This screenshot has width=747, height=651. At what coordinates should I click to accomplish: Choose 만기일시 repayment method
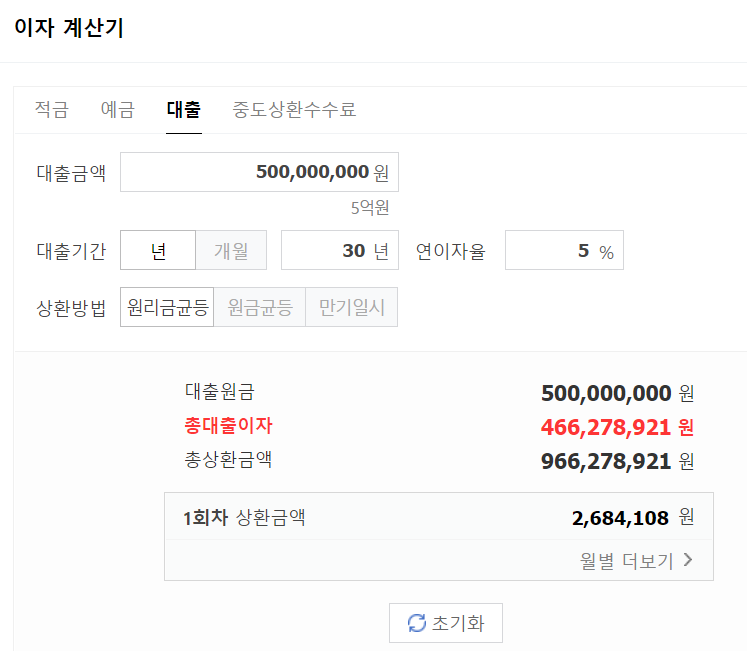[352, 308]
